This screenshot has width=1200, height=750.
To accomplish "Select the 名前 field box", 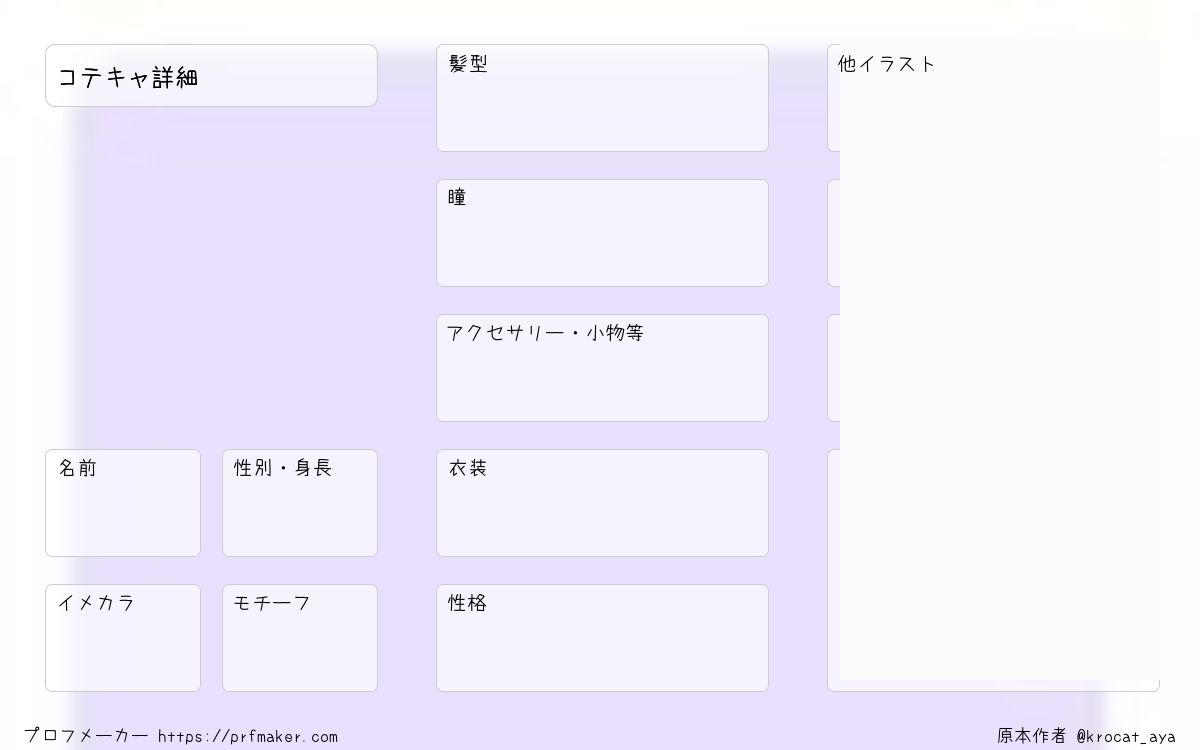I will pos(123,503).
